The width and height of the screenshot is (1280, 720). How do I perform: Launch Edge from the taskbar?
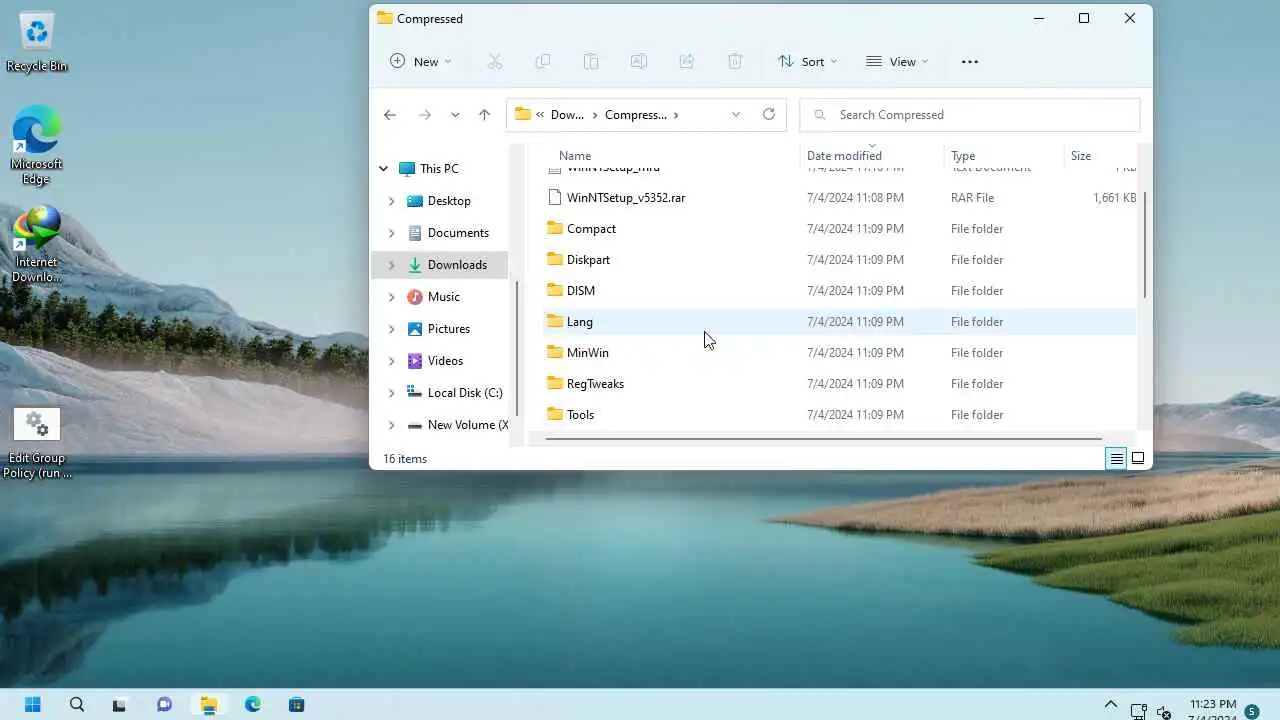(x=252, y=704)
